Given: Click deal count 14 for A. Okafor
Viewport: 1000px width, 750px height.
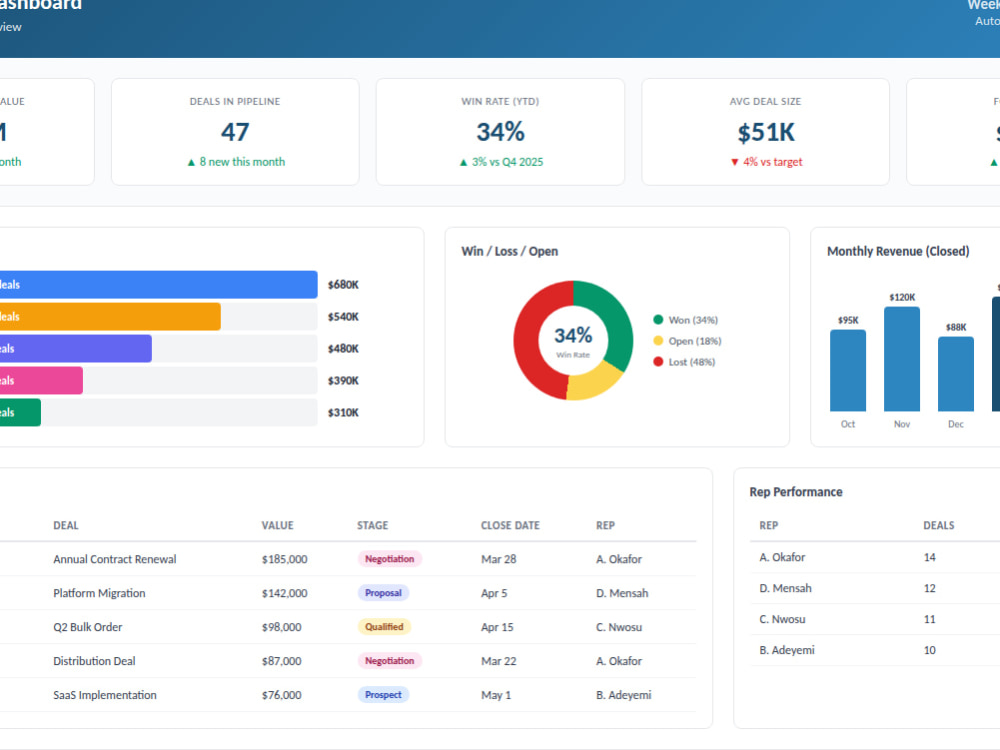Looking at the screenshot, I should tap(929, 557).
